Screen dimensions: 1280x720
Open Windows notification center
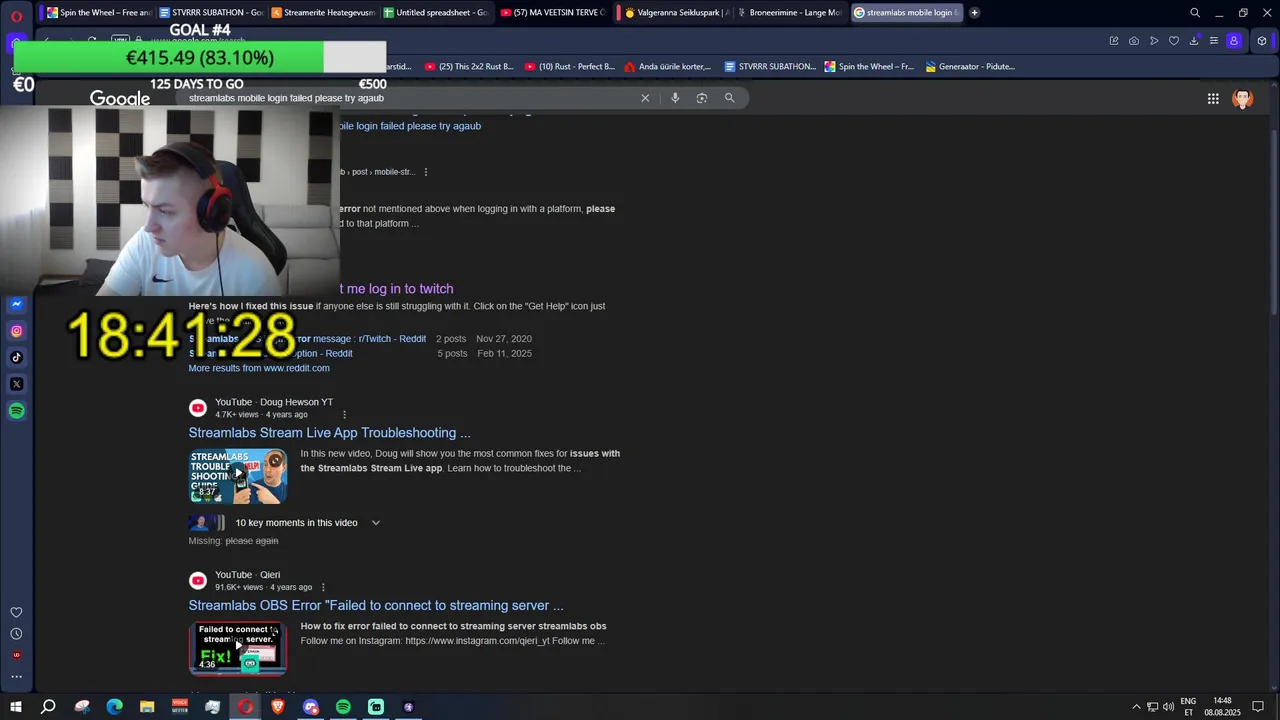click(x=1258, y=707)
